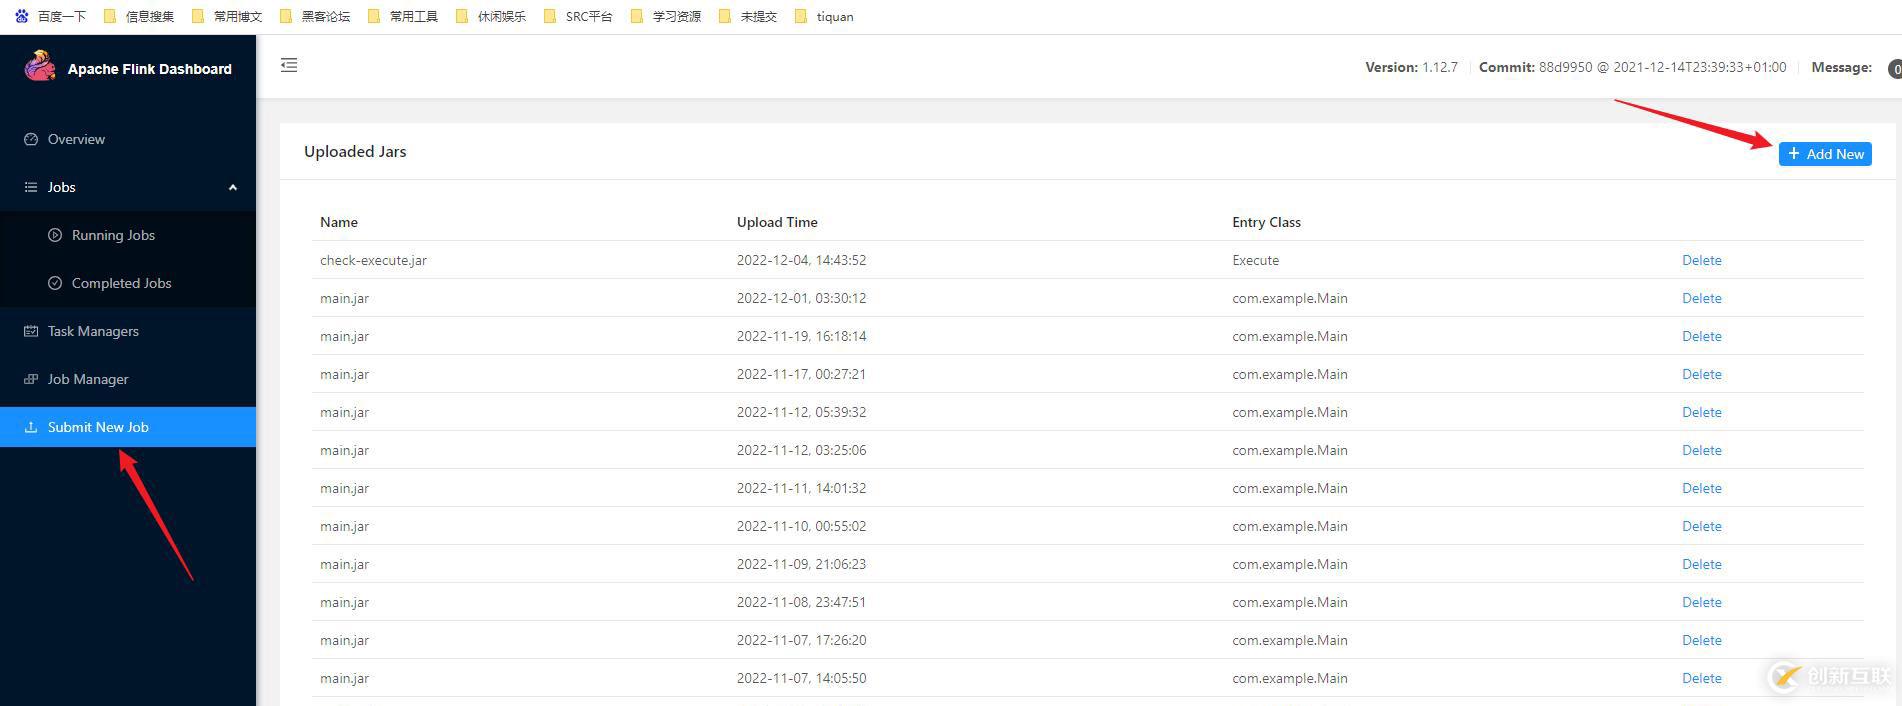Click the 2022-11-12, 03:25:06 upload time
Viewport: 1902px width, 706px height.
coord(801,450)
